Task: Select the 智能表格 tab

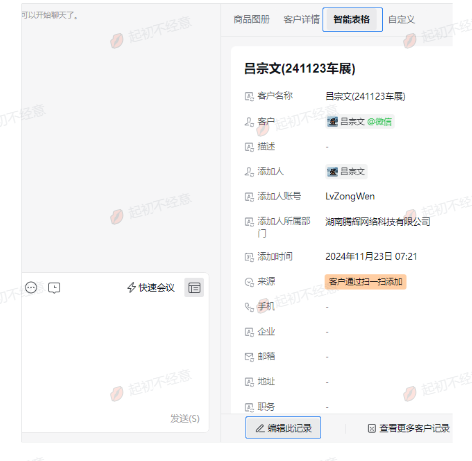Action: point(352,20)
